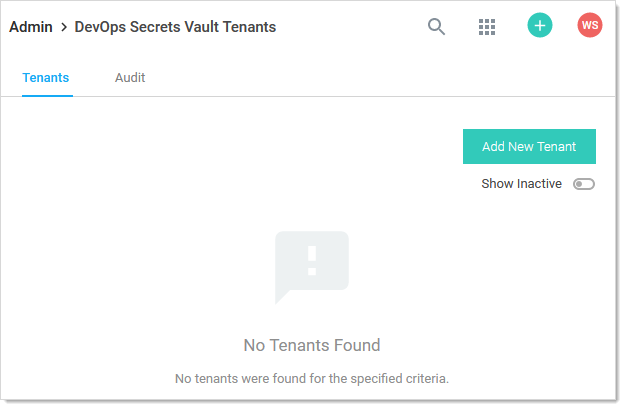Viewport: 624px width, 408px height.
Task: Open the apps grid launcher icon
Action: (487, 27)
